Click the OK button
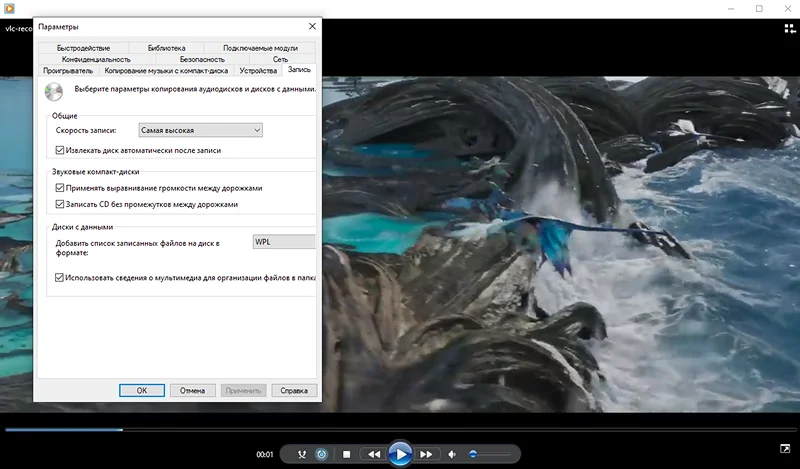The height and width of the screenshot is (469, 800). click(x=142, y=390)
